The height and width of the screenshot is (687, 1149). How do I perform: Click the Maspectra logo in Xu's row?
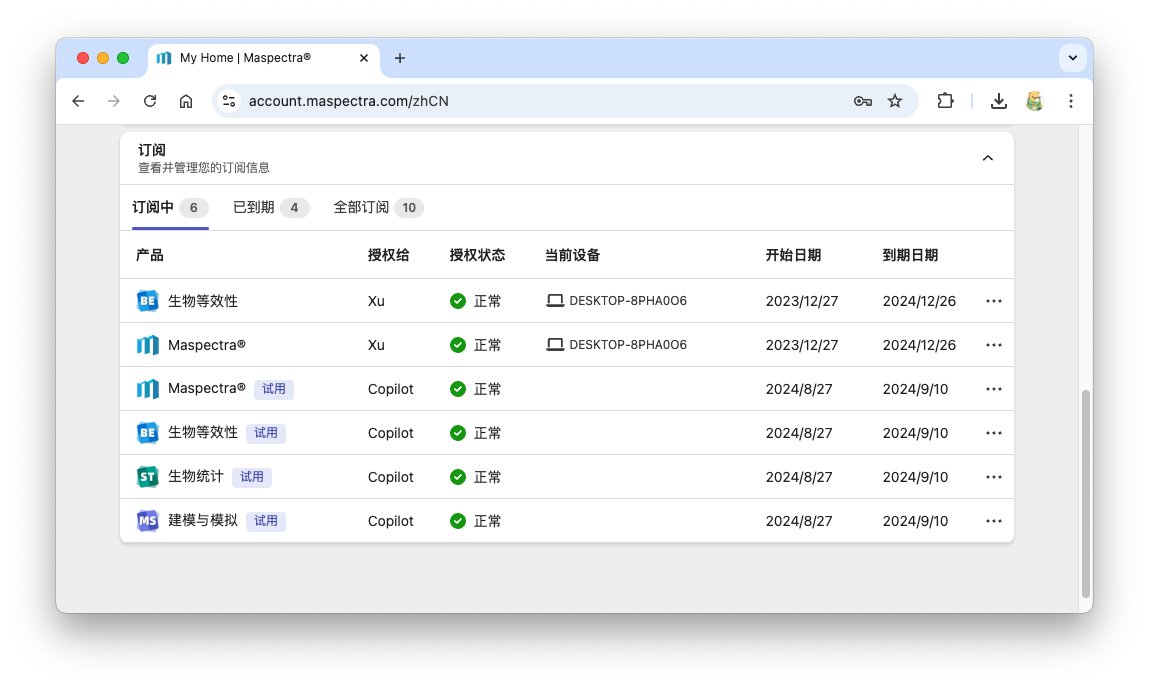click(147, 345)
